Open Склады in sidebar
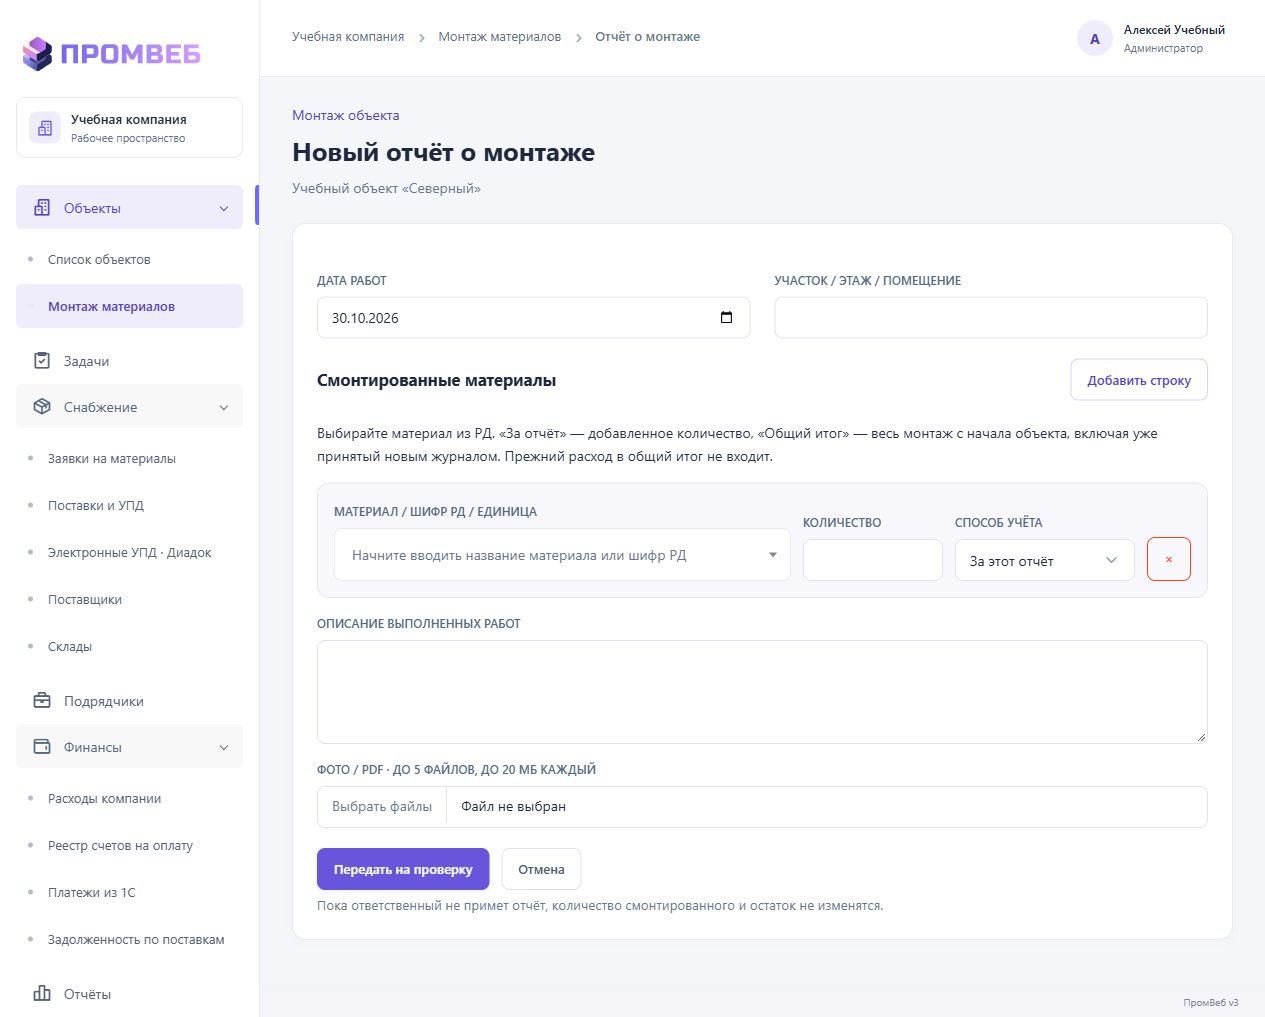1265x1017 pixels. point(70,646)
